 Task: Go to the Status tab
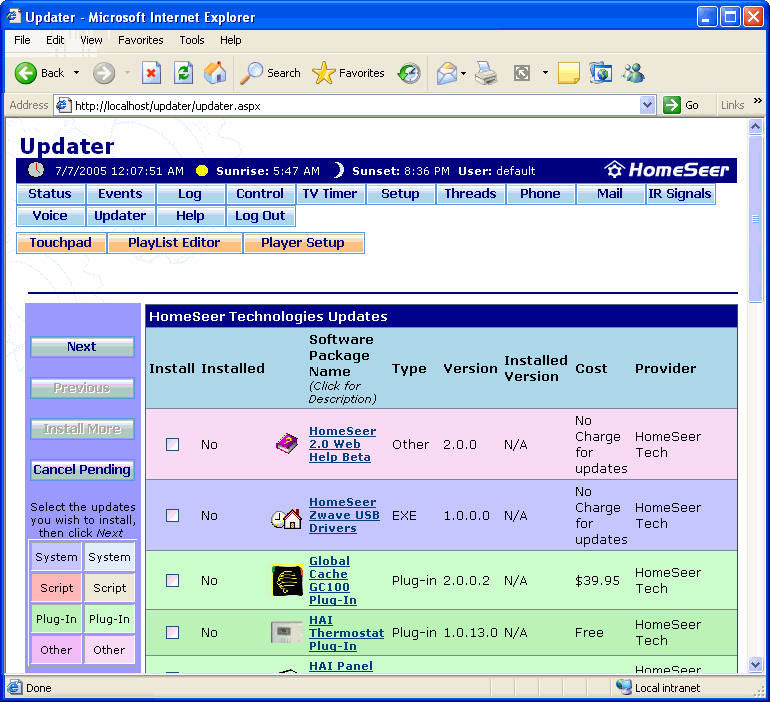[x=50, y=194]
